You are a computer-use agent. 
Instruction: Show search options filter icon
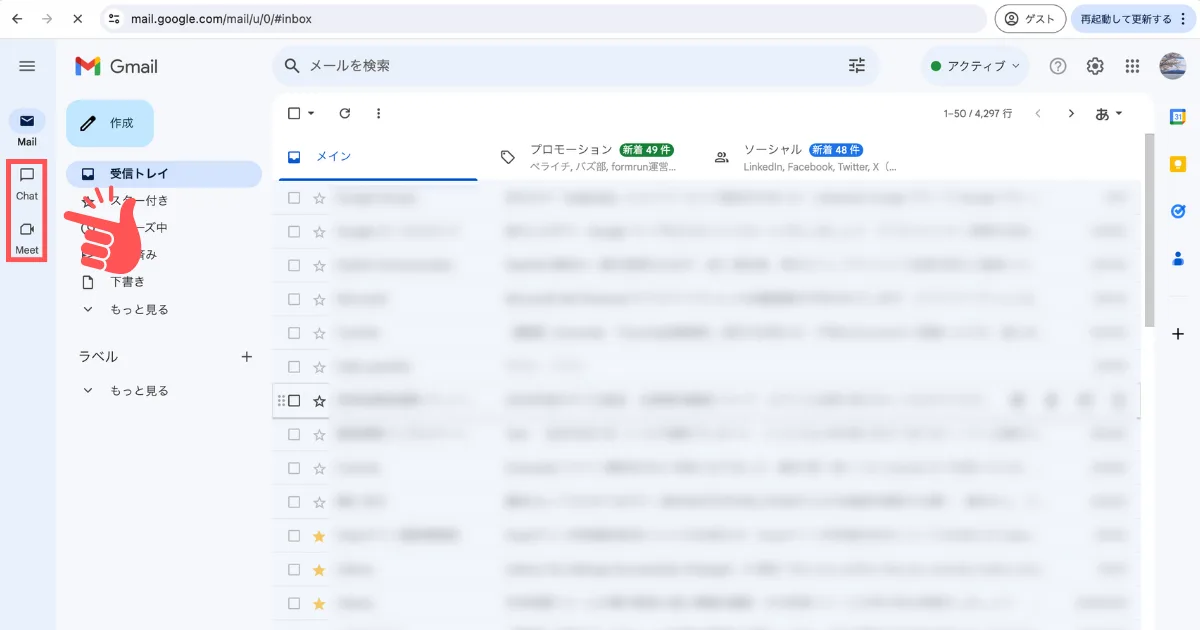pos(857,66)
